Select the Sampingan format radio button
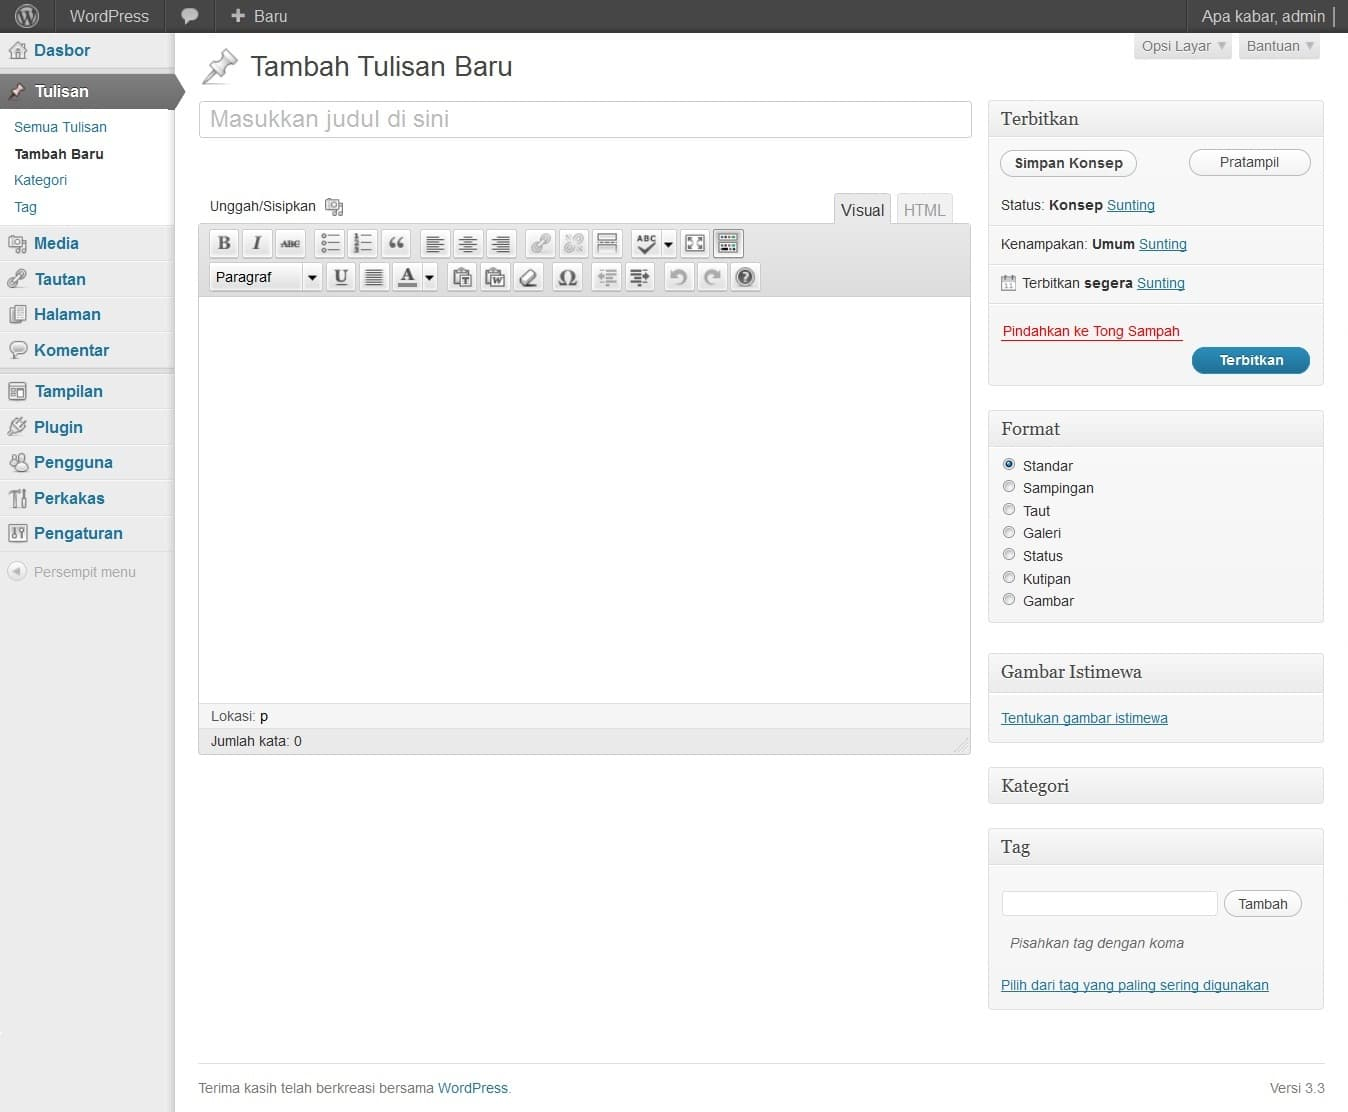Viewport: 1348px width, 1112px height. coord(1009,487)
